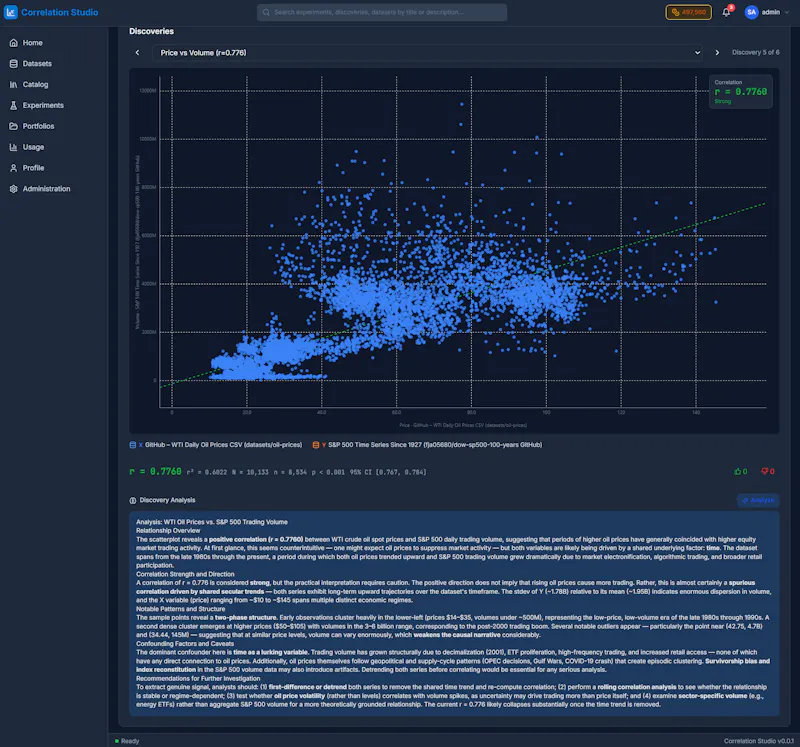
Task: Open the S&P 500 Time Series dataset link
Action: (435, 445)
